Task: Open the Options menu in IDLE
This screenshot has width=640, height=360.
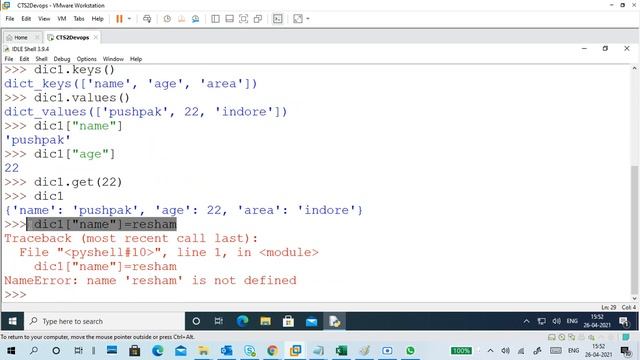Action: 87,59
